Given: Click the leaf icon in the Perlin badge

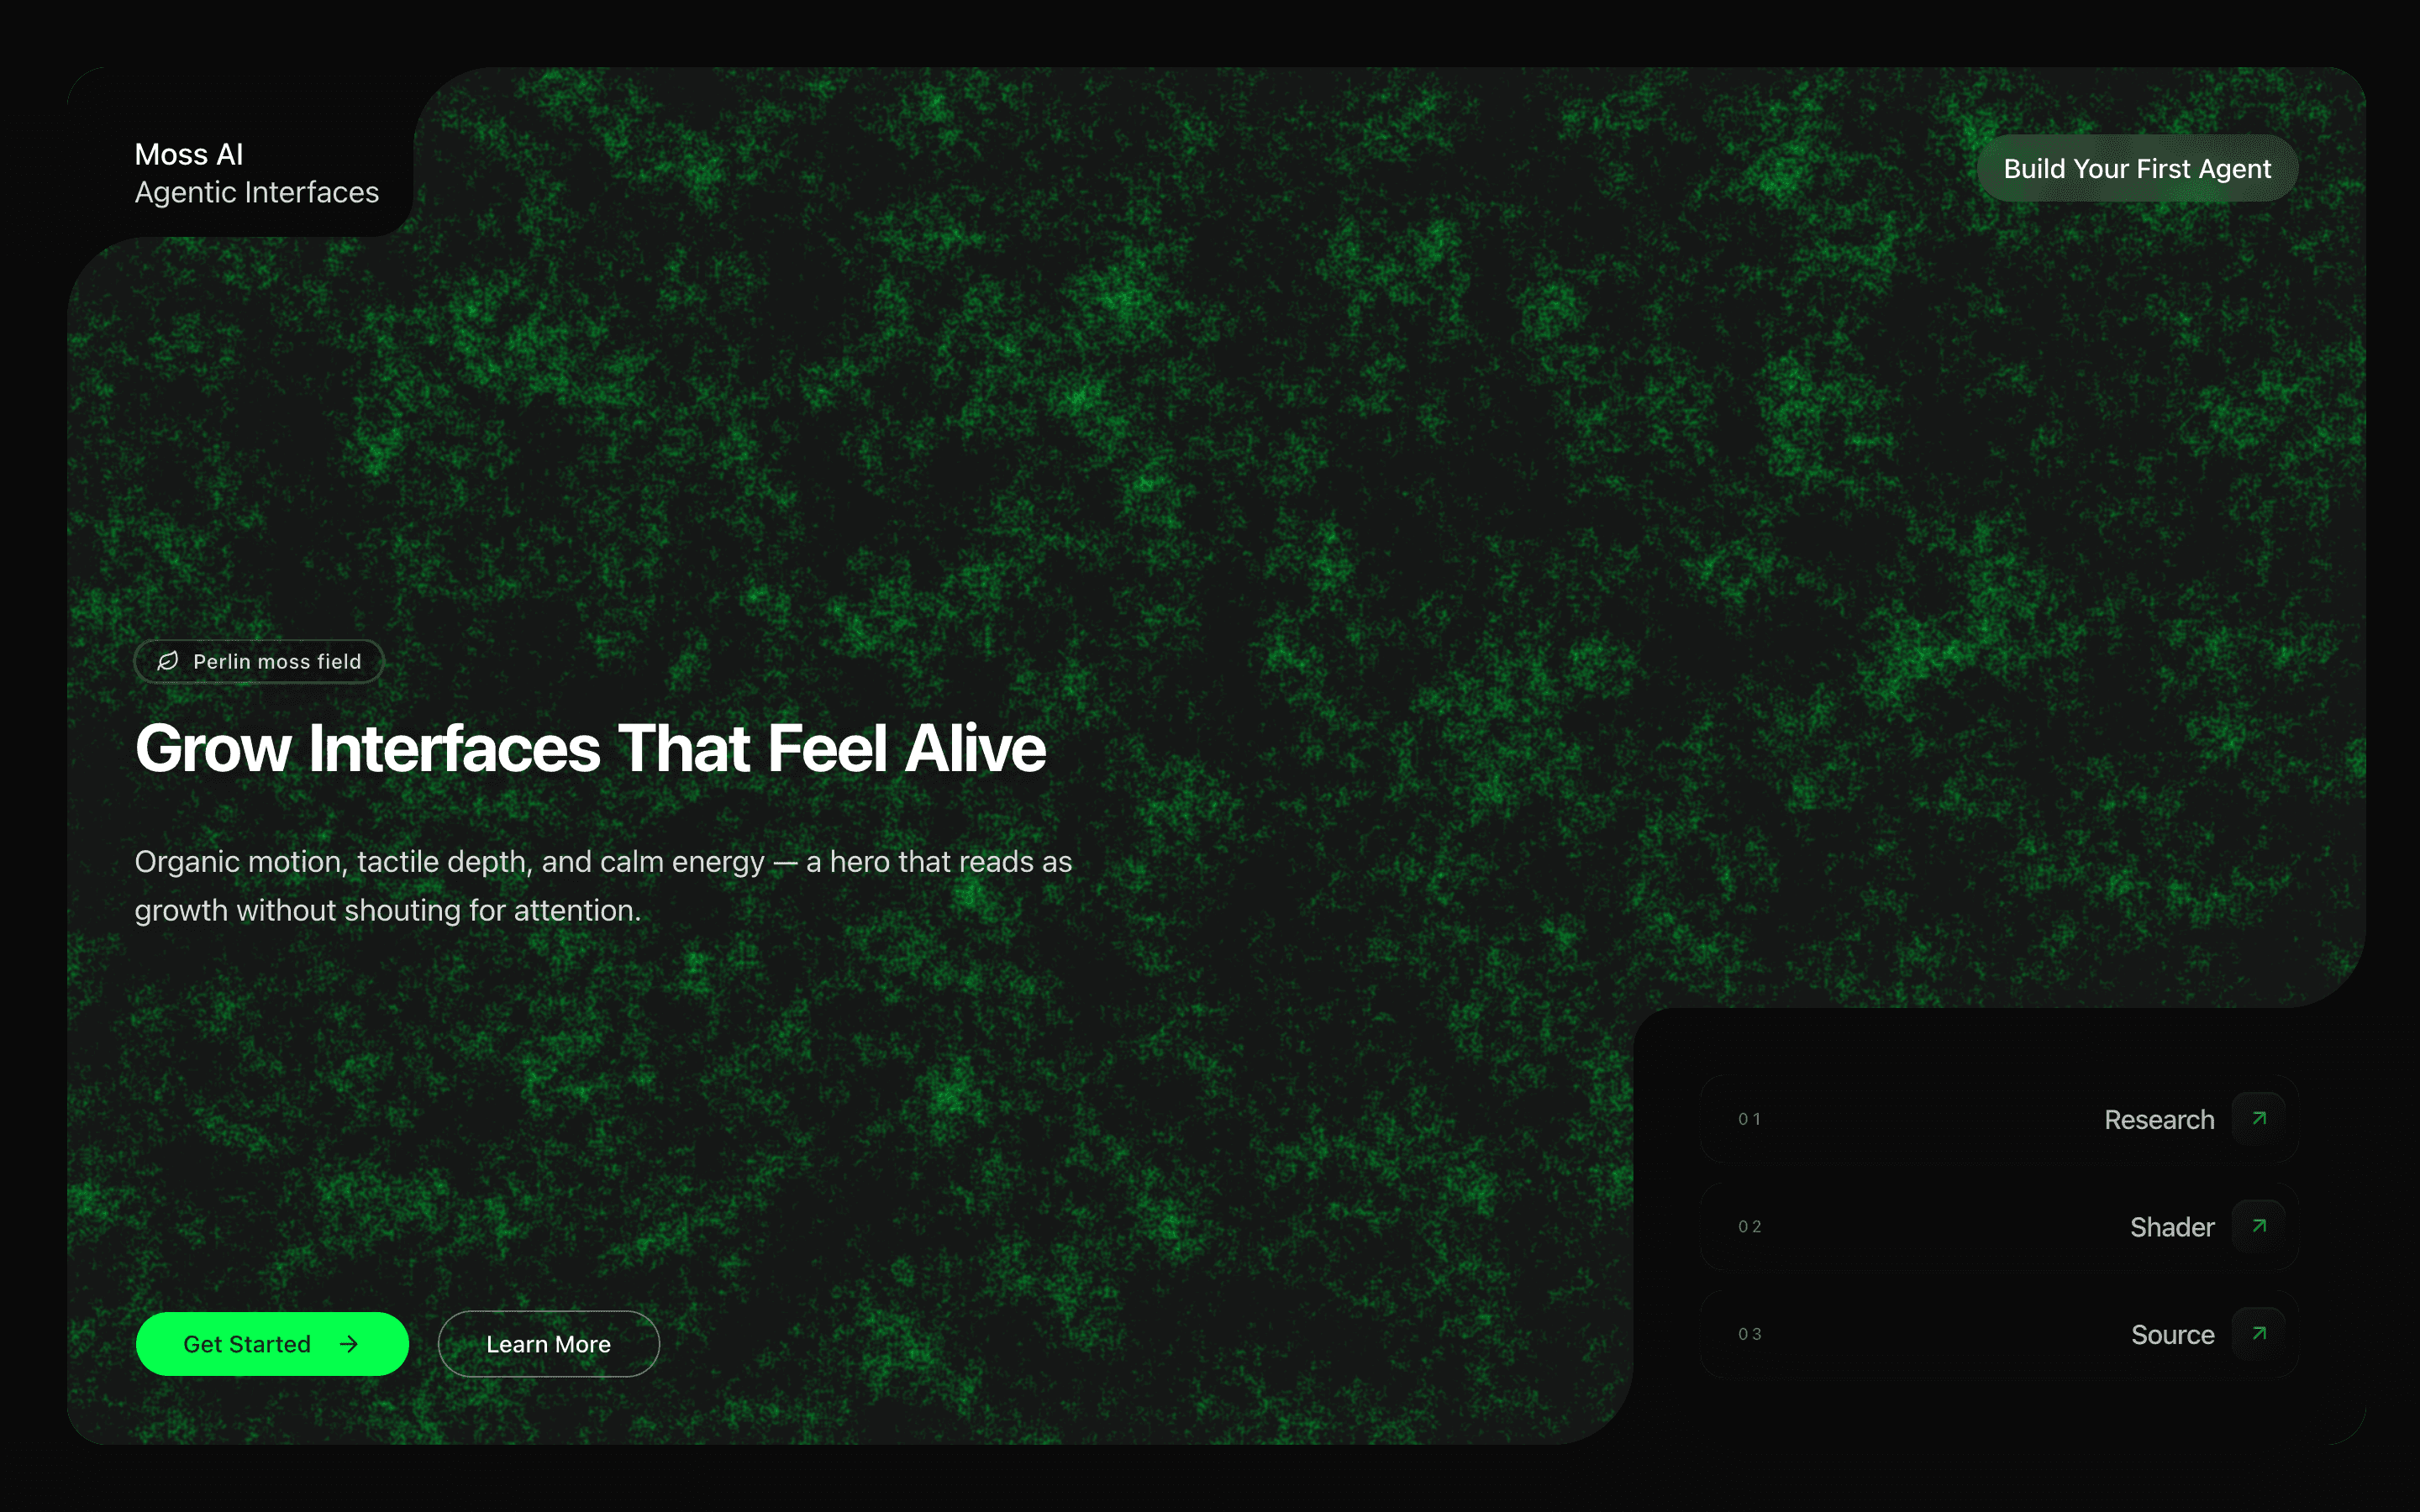Looking at the screenshot, I should tap(168, 661).
